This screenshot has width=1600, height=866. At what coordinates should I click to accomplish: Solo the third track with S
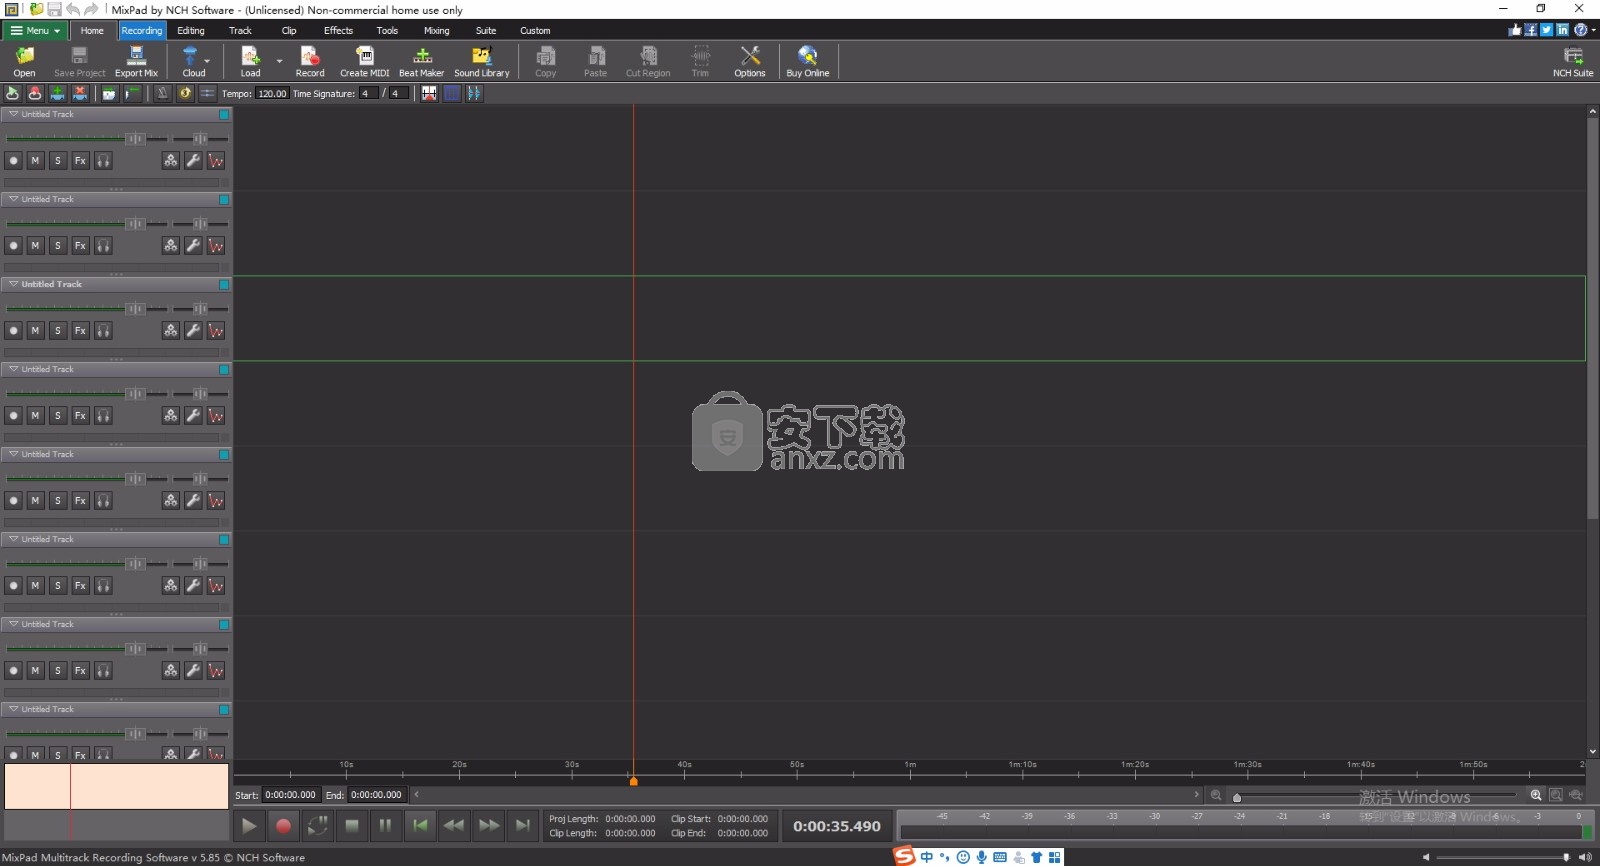(58, 330)
